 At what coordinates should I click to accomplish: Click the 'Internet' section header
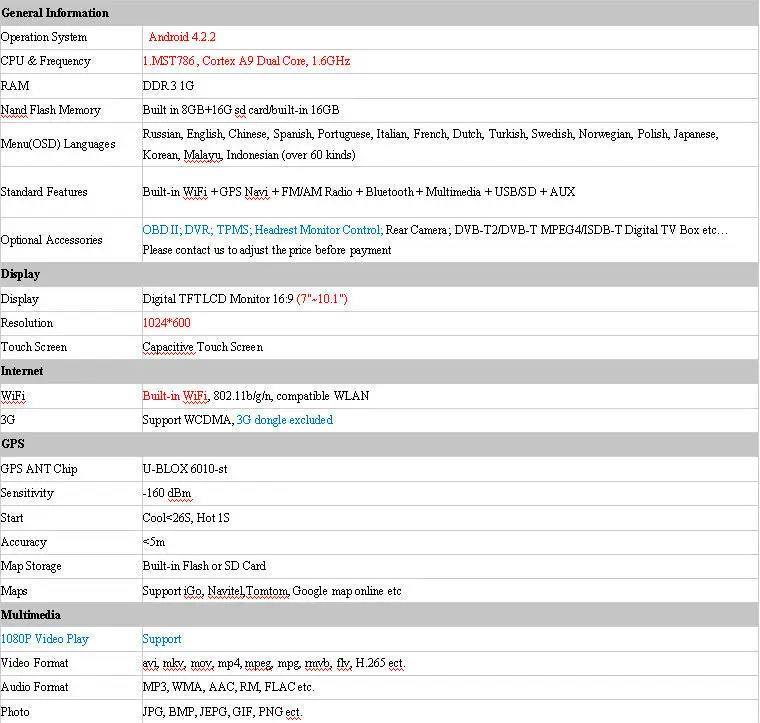tap(22, 371)
